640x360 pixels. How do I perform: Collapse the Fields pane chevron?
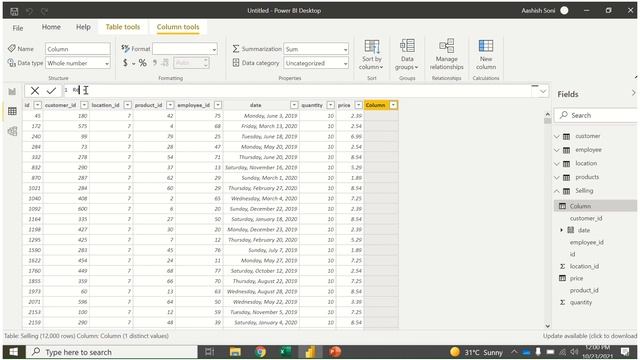click(633, 93)
